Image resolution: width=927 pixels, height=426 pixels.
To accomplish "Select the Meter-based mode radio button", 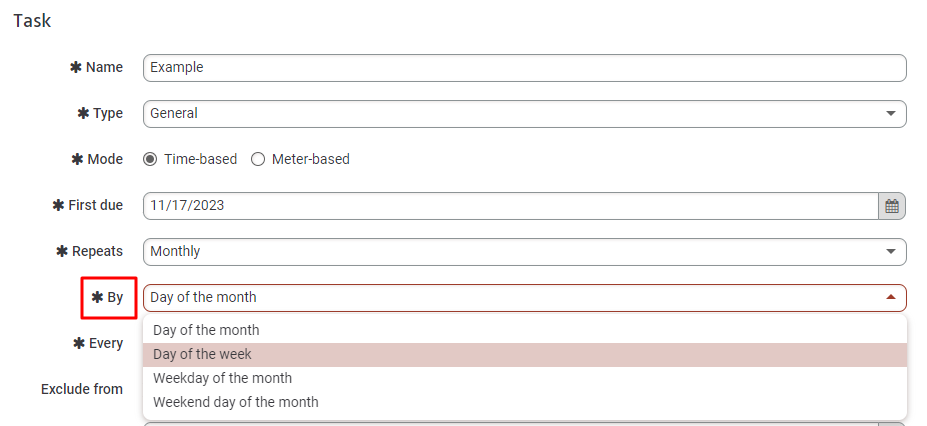I will (x=258, y=160).
